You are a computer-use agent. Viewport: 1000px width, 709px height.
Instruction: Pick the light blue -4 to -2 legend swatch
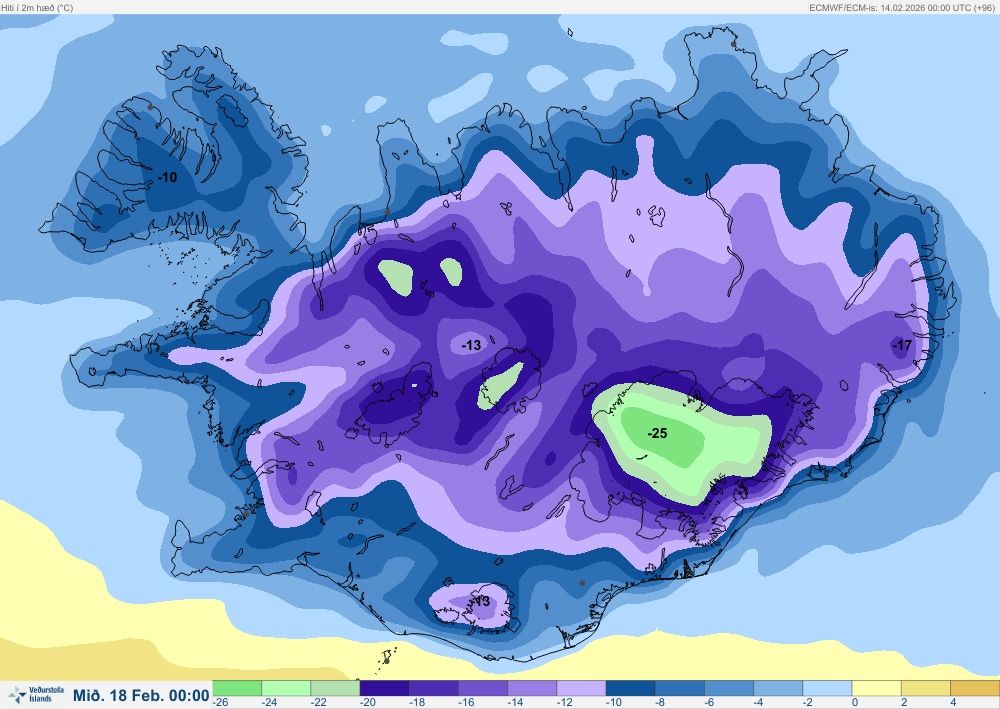(777, 688)
